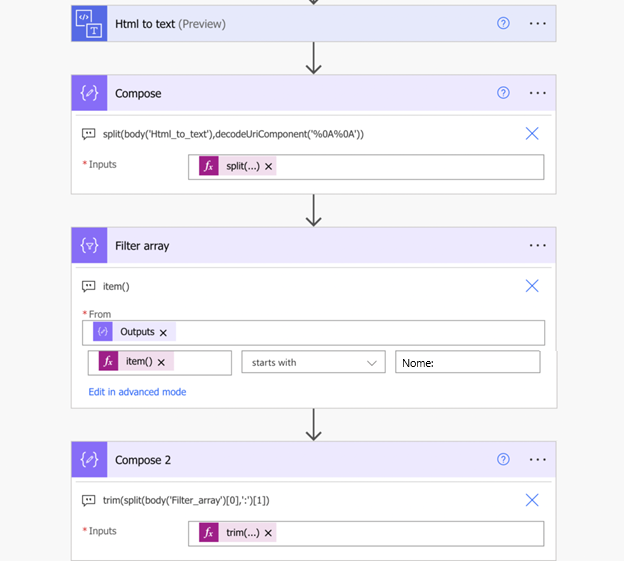Close the split expression comment in Compose

(532, 134)
